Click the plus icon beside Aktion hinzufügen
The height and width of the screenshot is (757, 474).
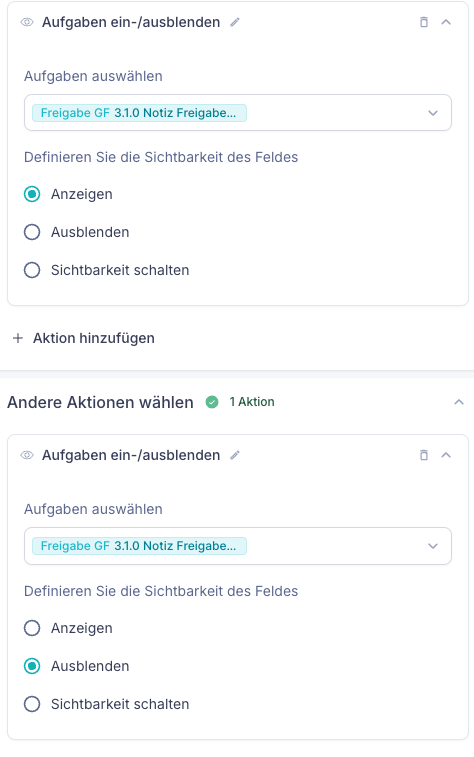click(x=18, y=338)
